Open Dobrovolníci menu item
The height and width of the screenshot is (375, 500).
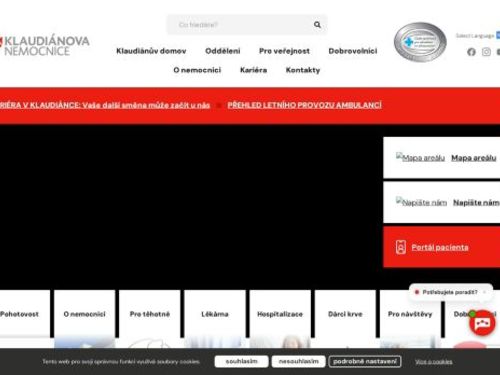[353, 51]
